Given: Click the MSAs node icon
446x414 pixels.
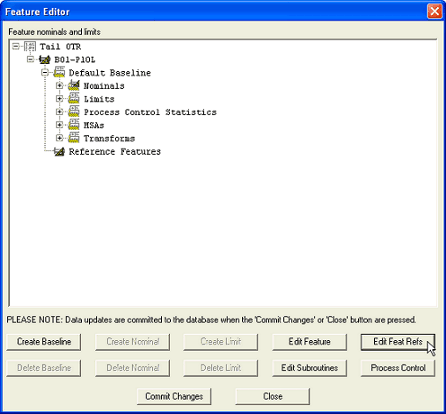Looking at the screenshot, I should [x=74, y=125].
